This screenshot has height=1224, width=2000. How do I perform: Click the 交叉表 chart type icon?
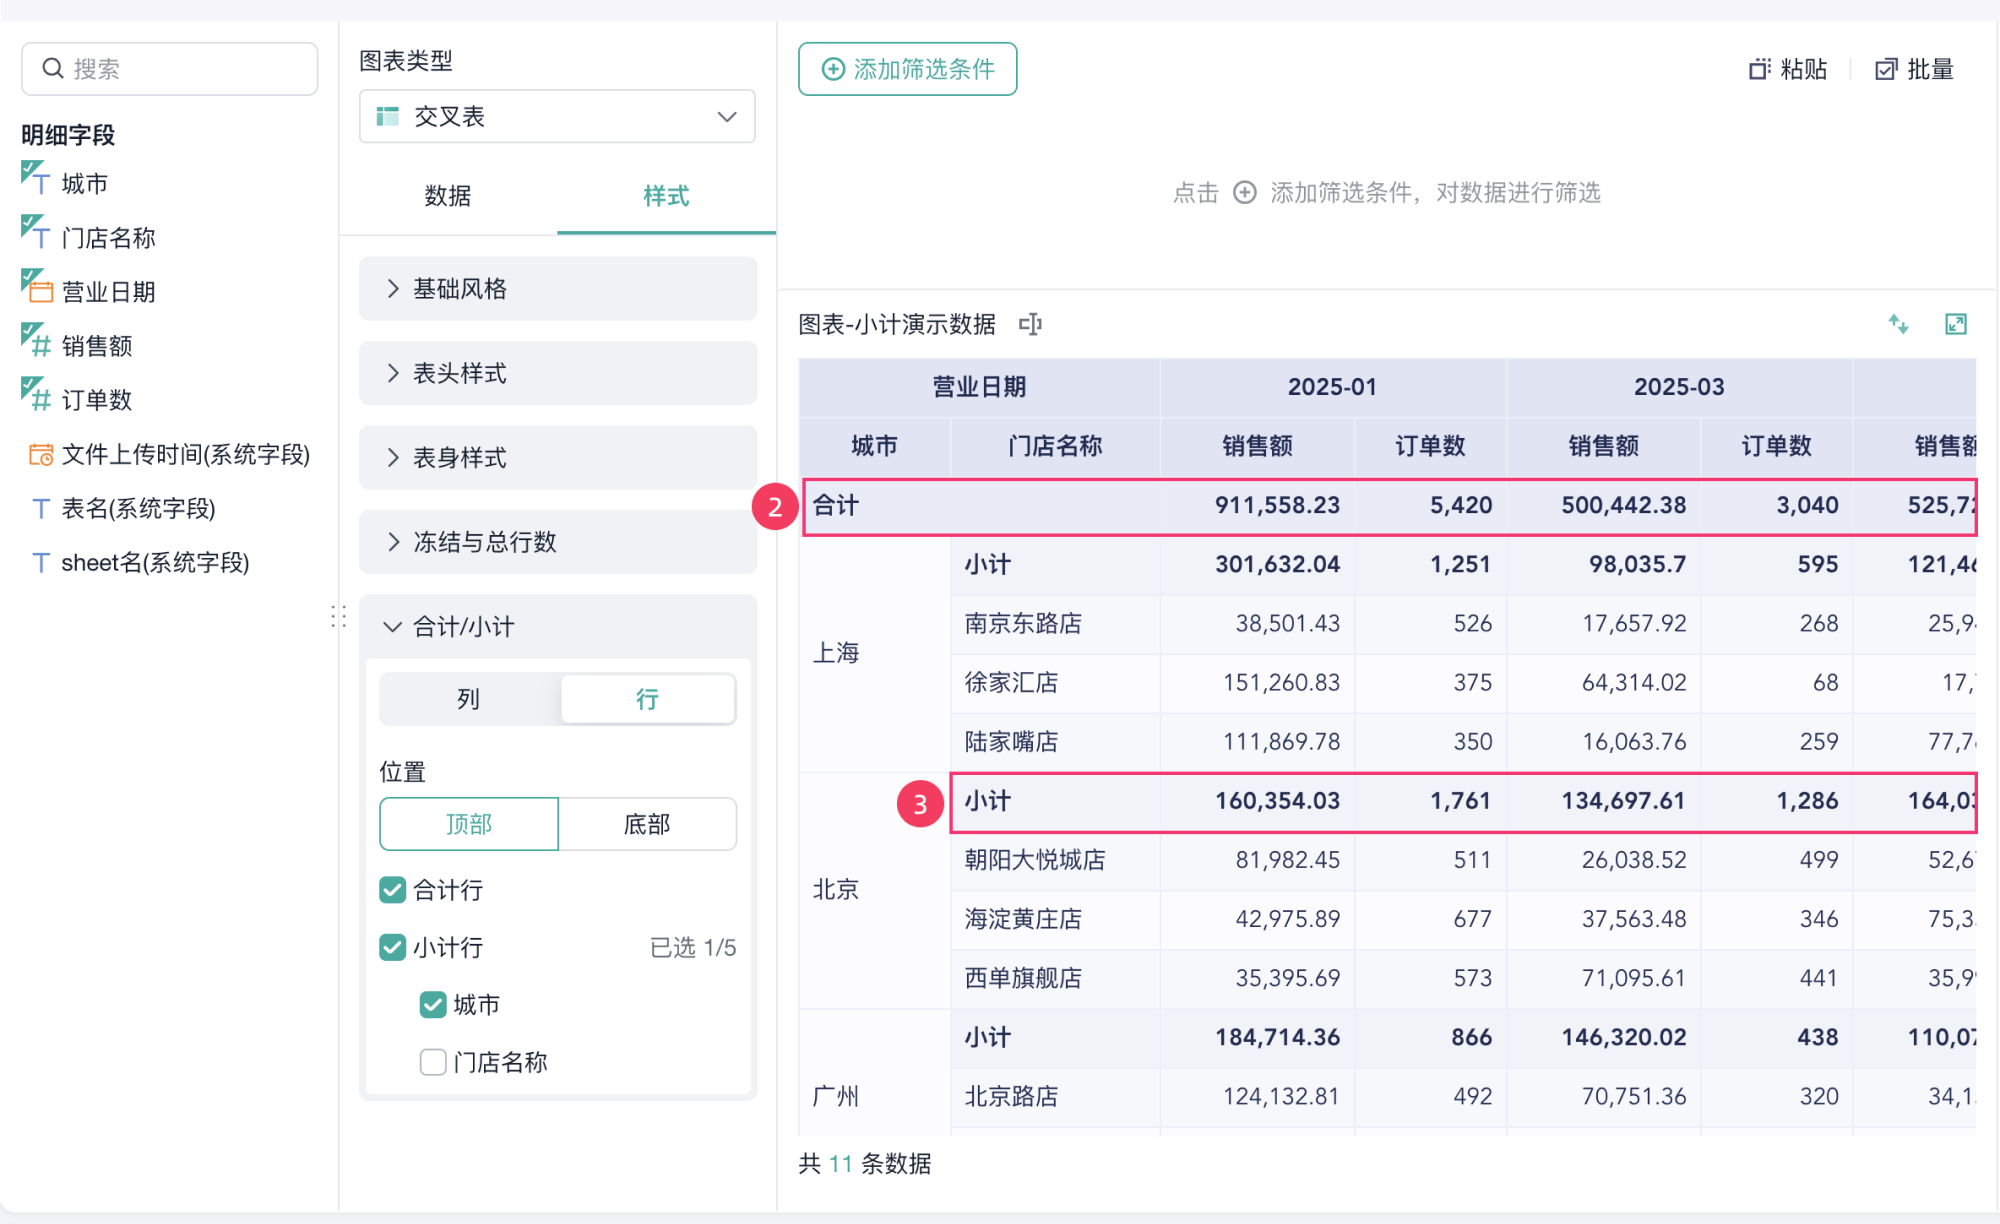(387, 116)
